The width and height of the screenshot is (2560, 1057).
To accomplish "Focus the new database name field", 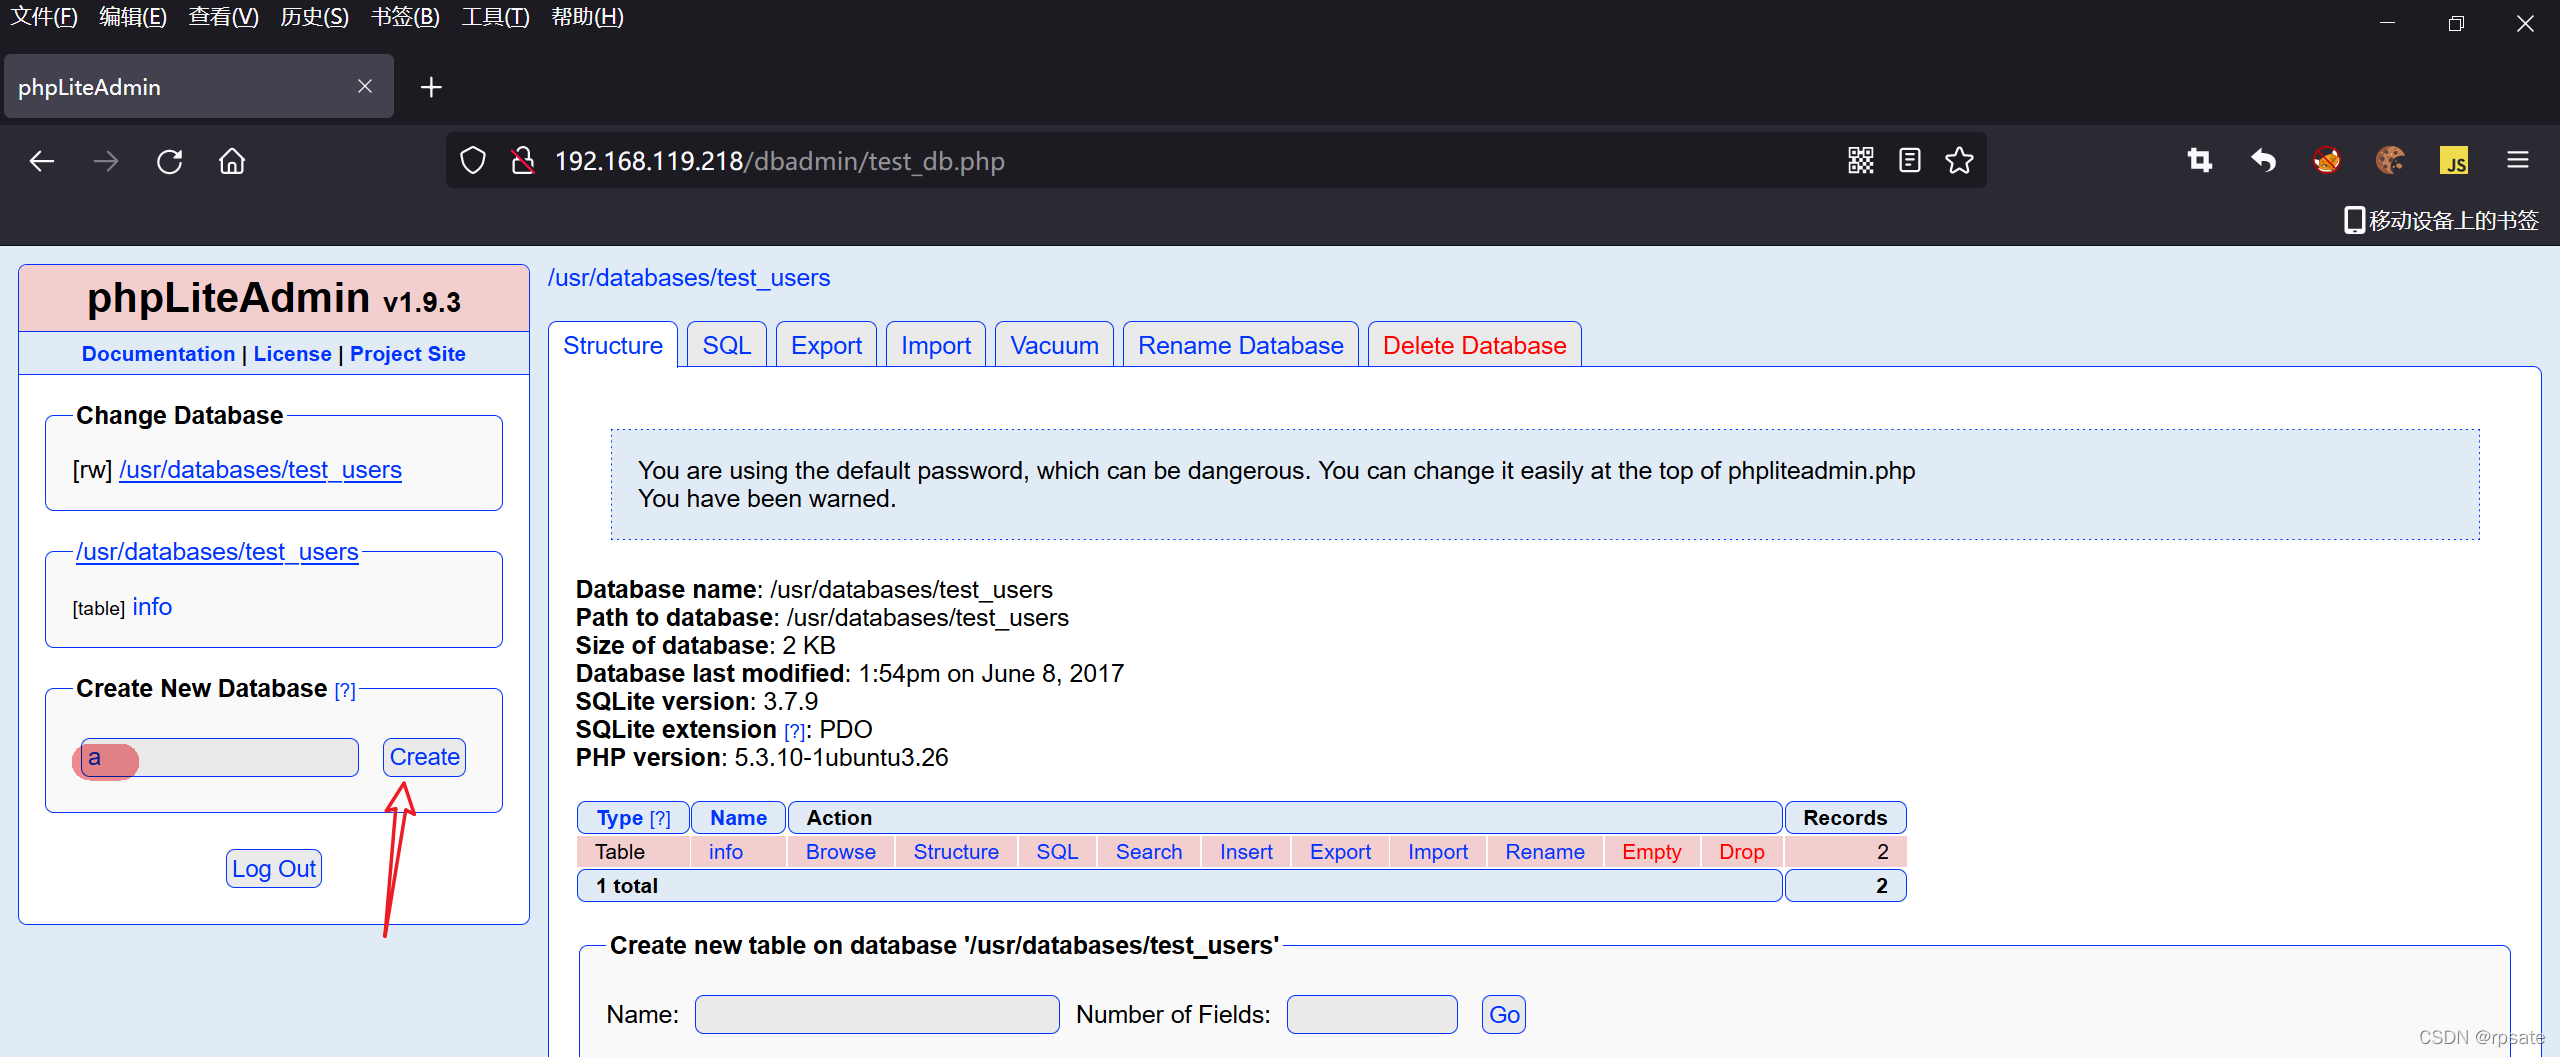I will click(219, 758).
